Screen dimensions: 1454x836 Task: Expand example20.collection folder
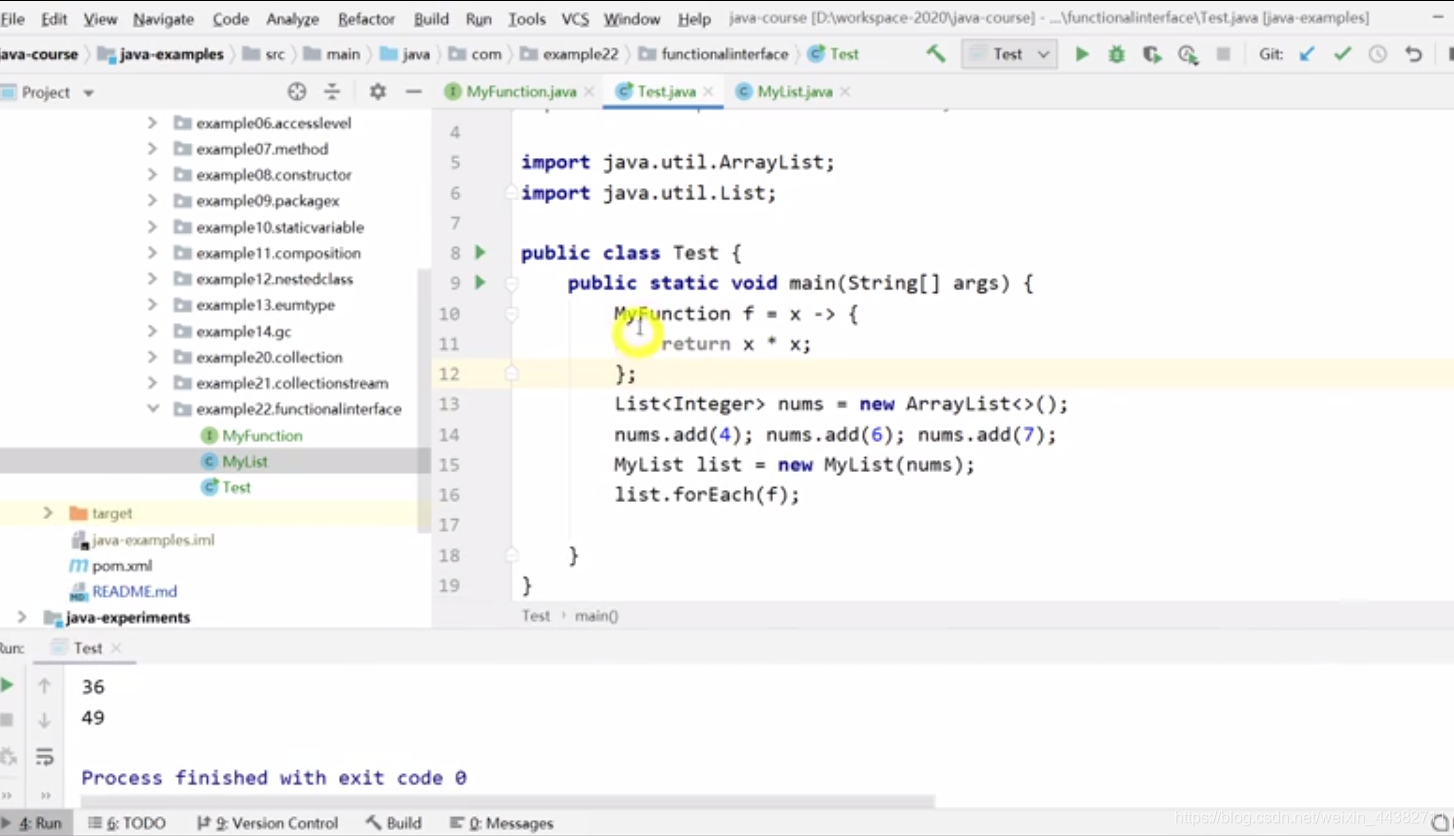point(152,357)
